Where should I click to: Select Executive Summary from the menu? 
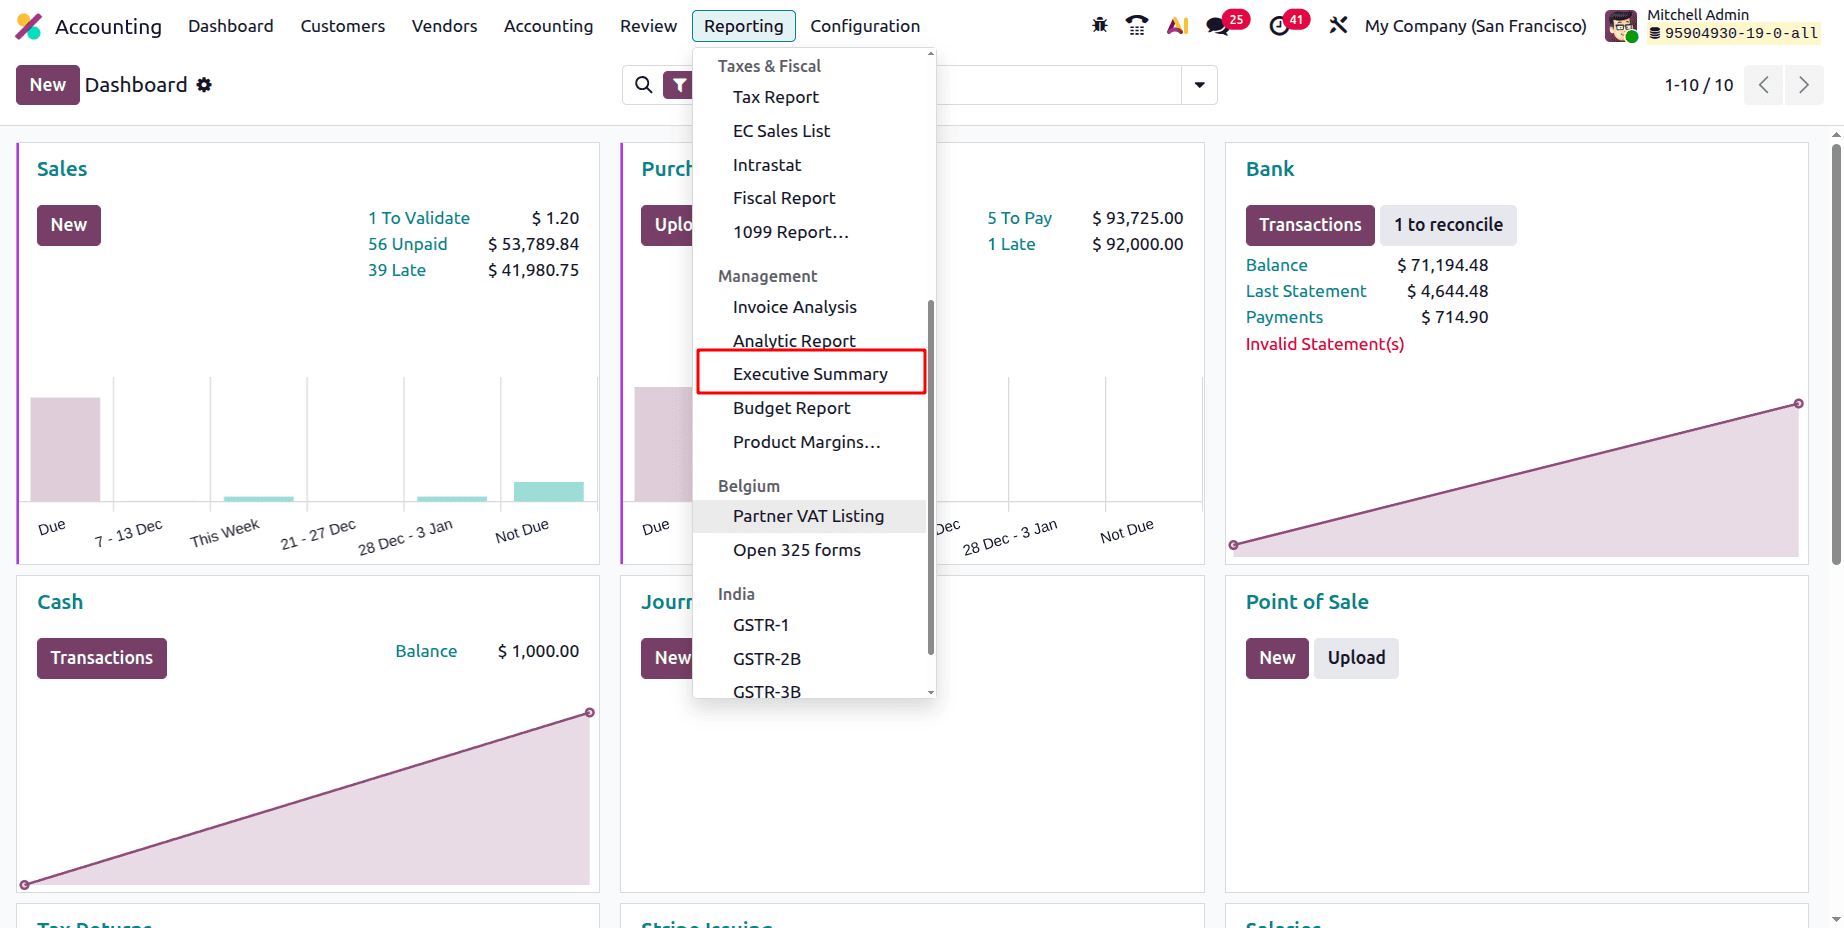pos(810,373)
